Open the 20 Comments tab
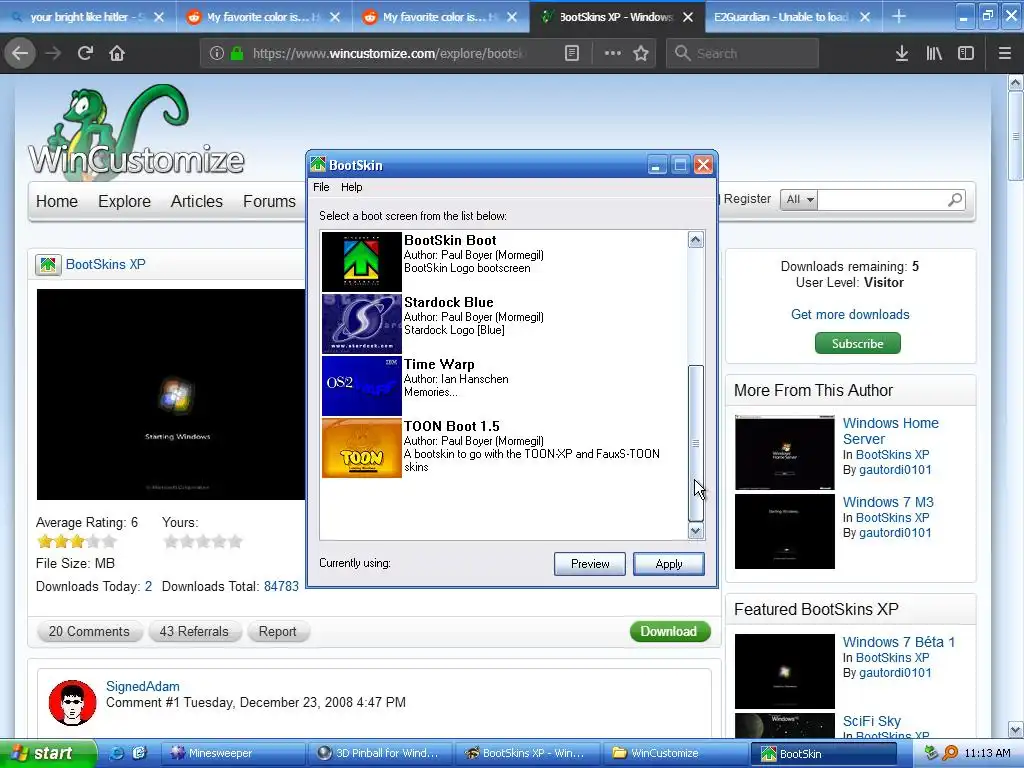 89,632
